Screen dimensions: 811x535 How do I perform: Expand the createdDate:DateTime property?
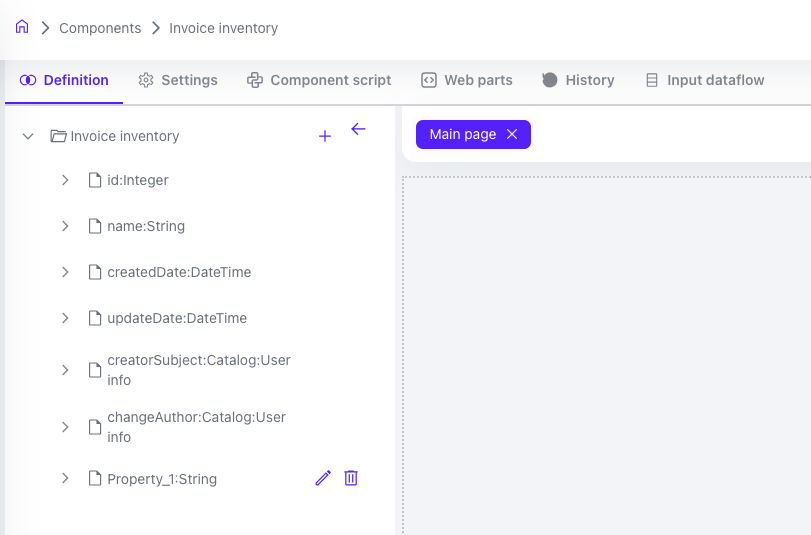(65, 272)
